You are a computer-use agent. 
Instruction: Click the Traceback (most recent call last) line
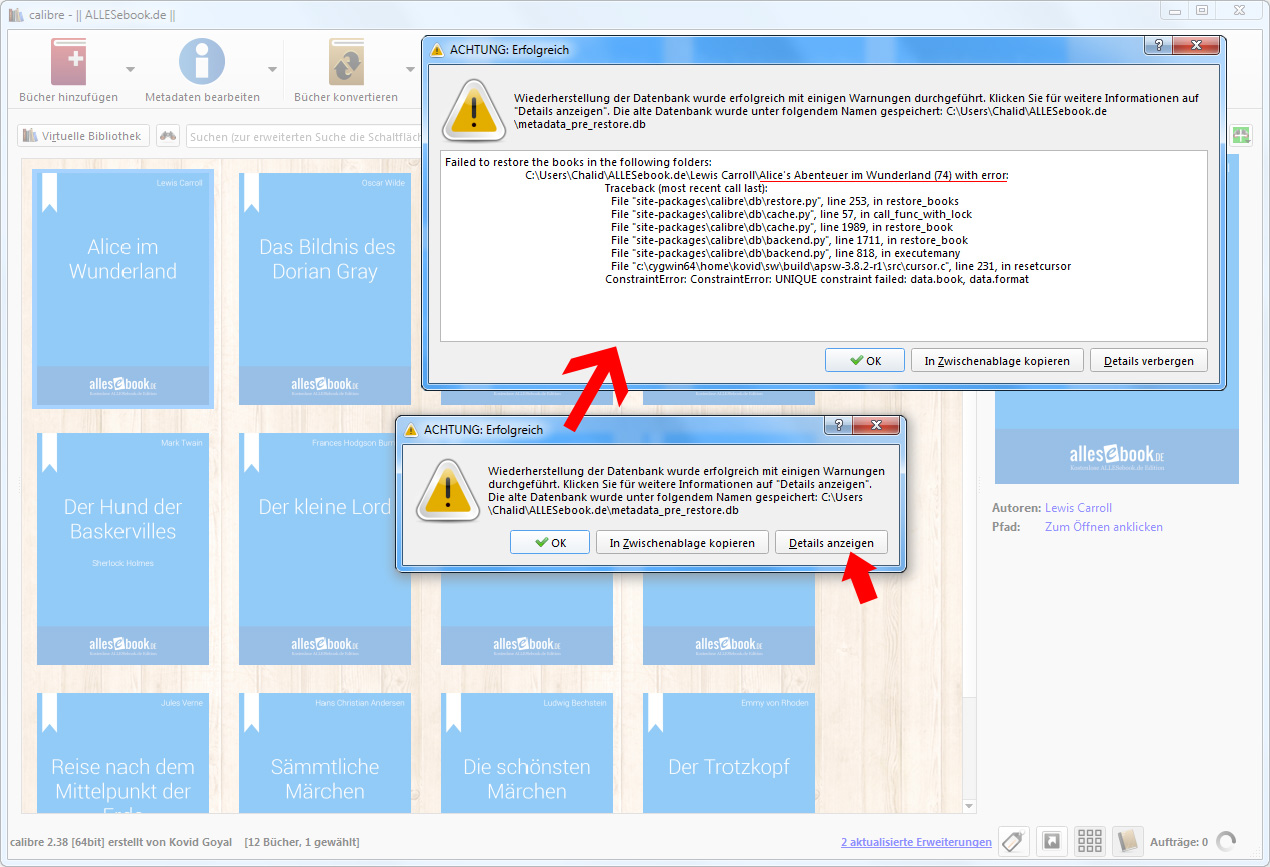686,188
